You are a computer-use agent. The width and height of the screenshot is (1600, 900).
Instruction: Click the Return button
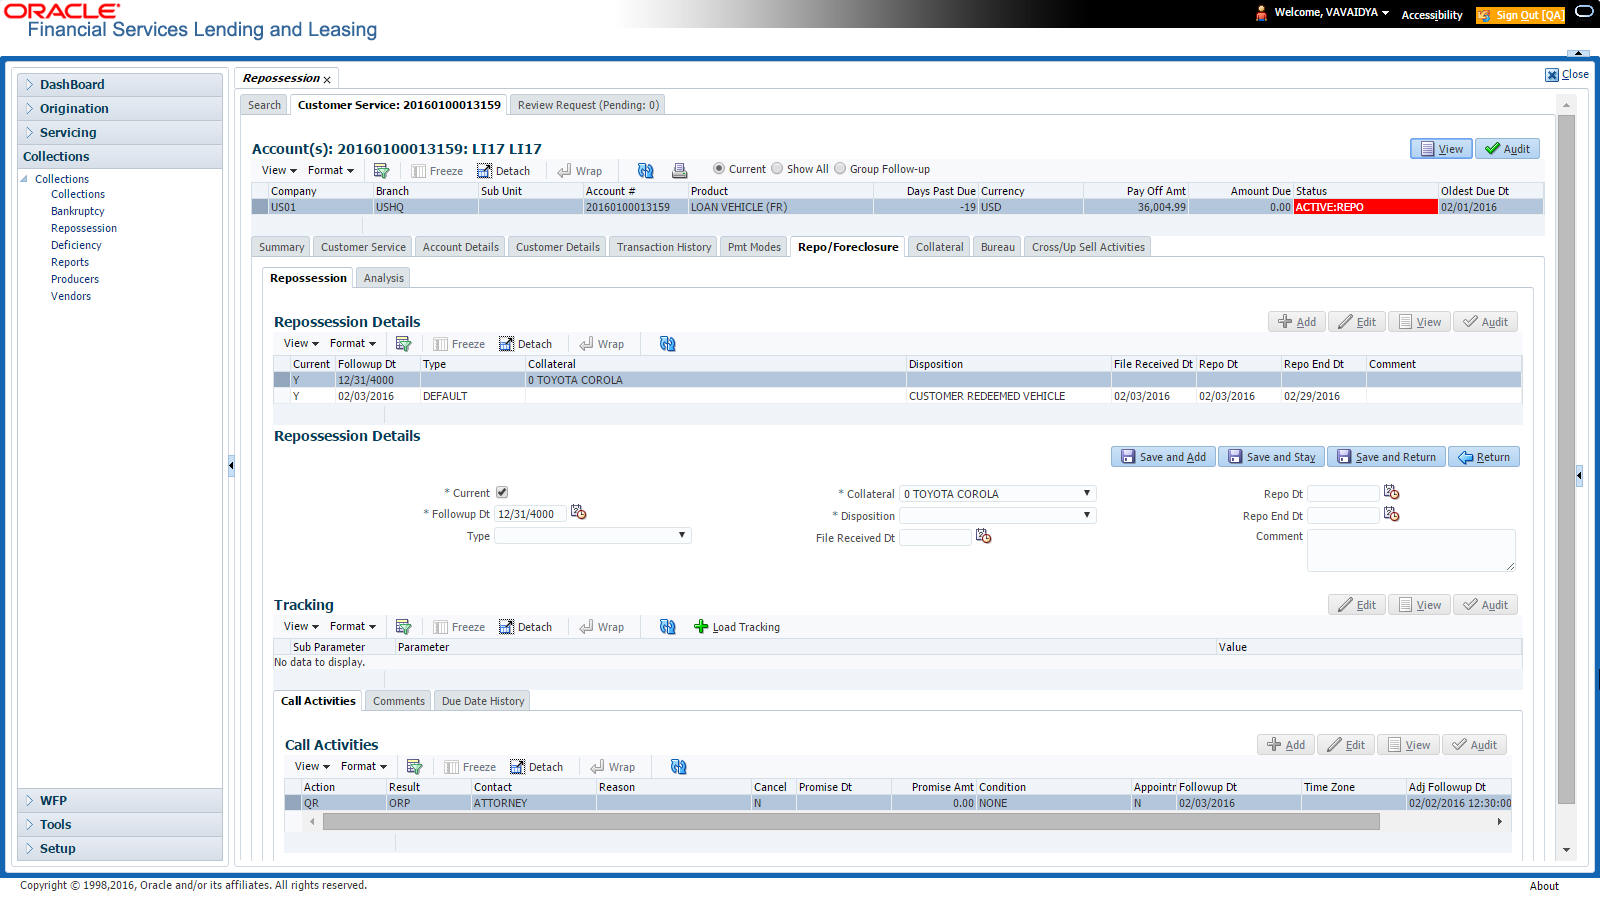click(1484, 457)
